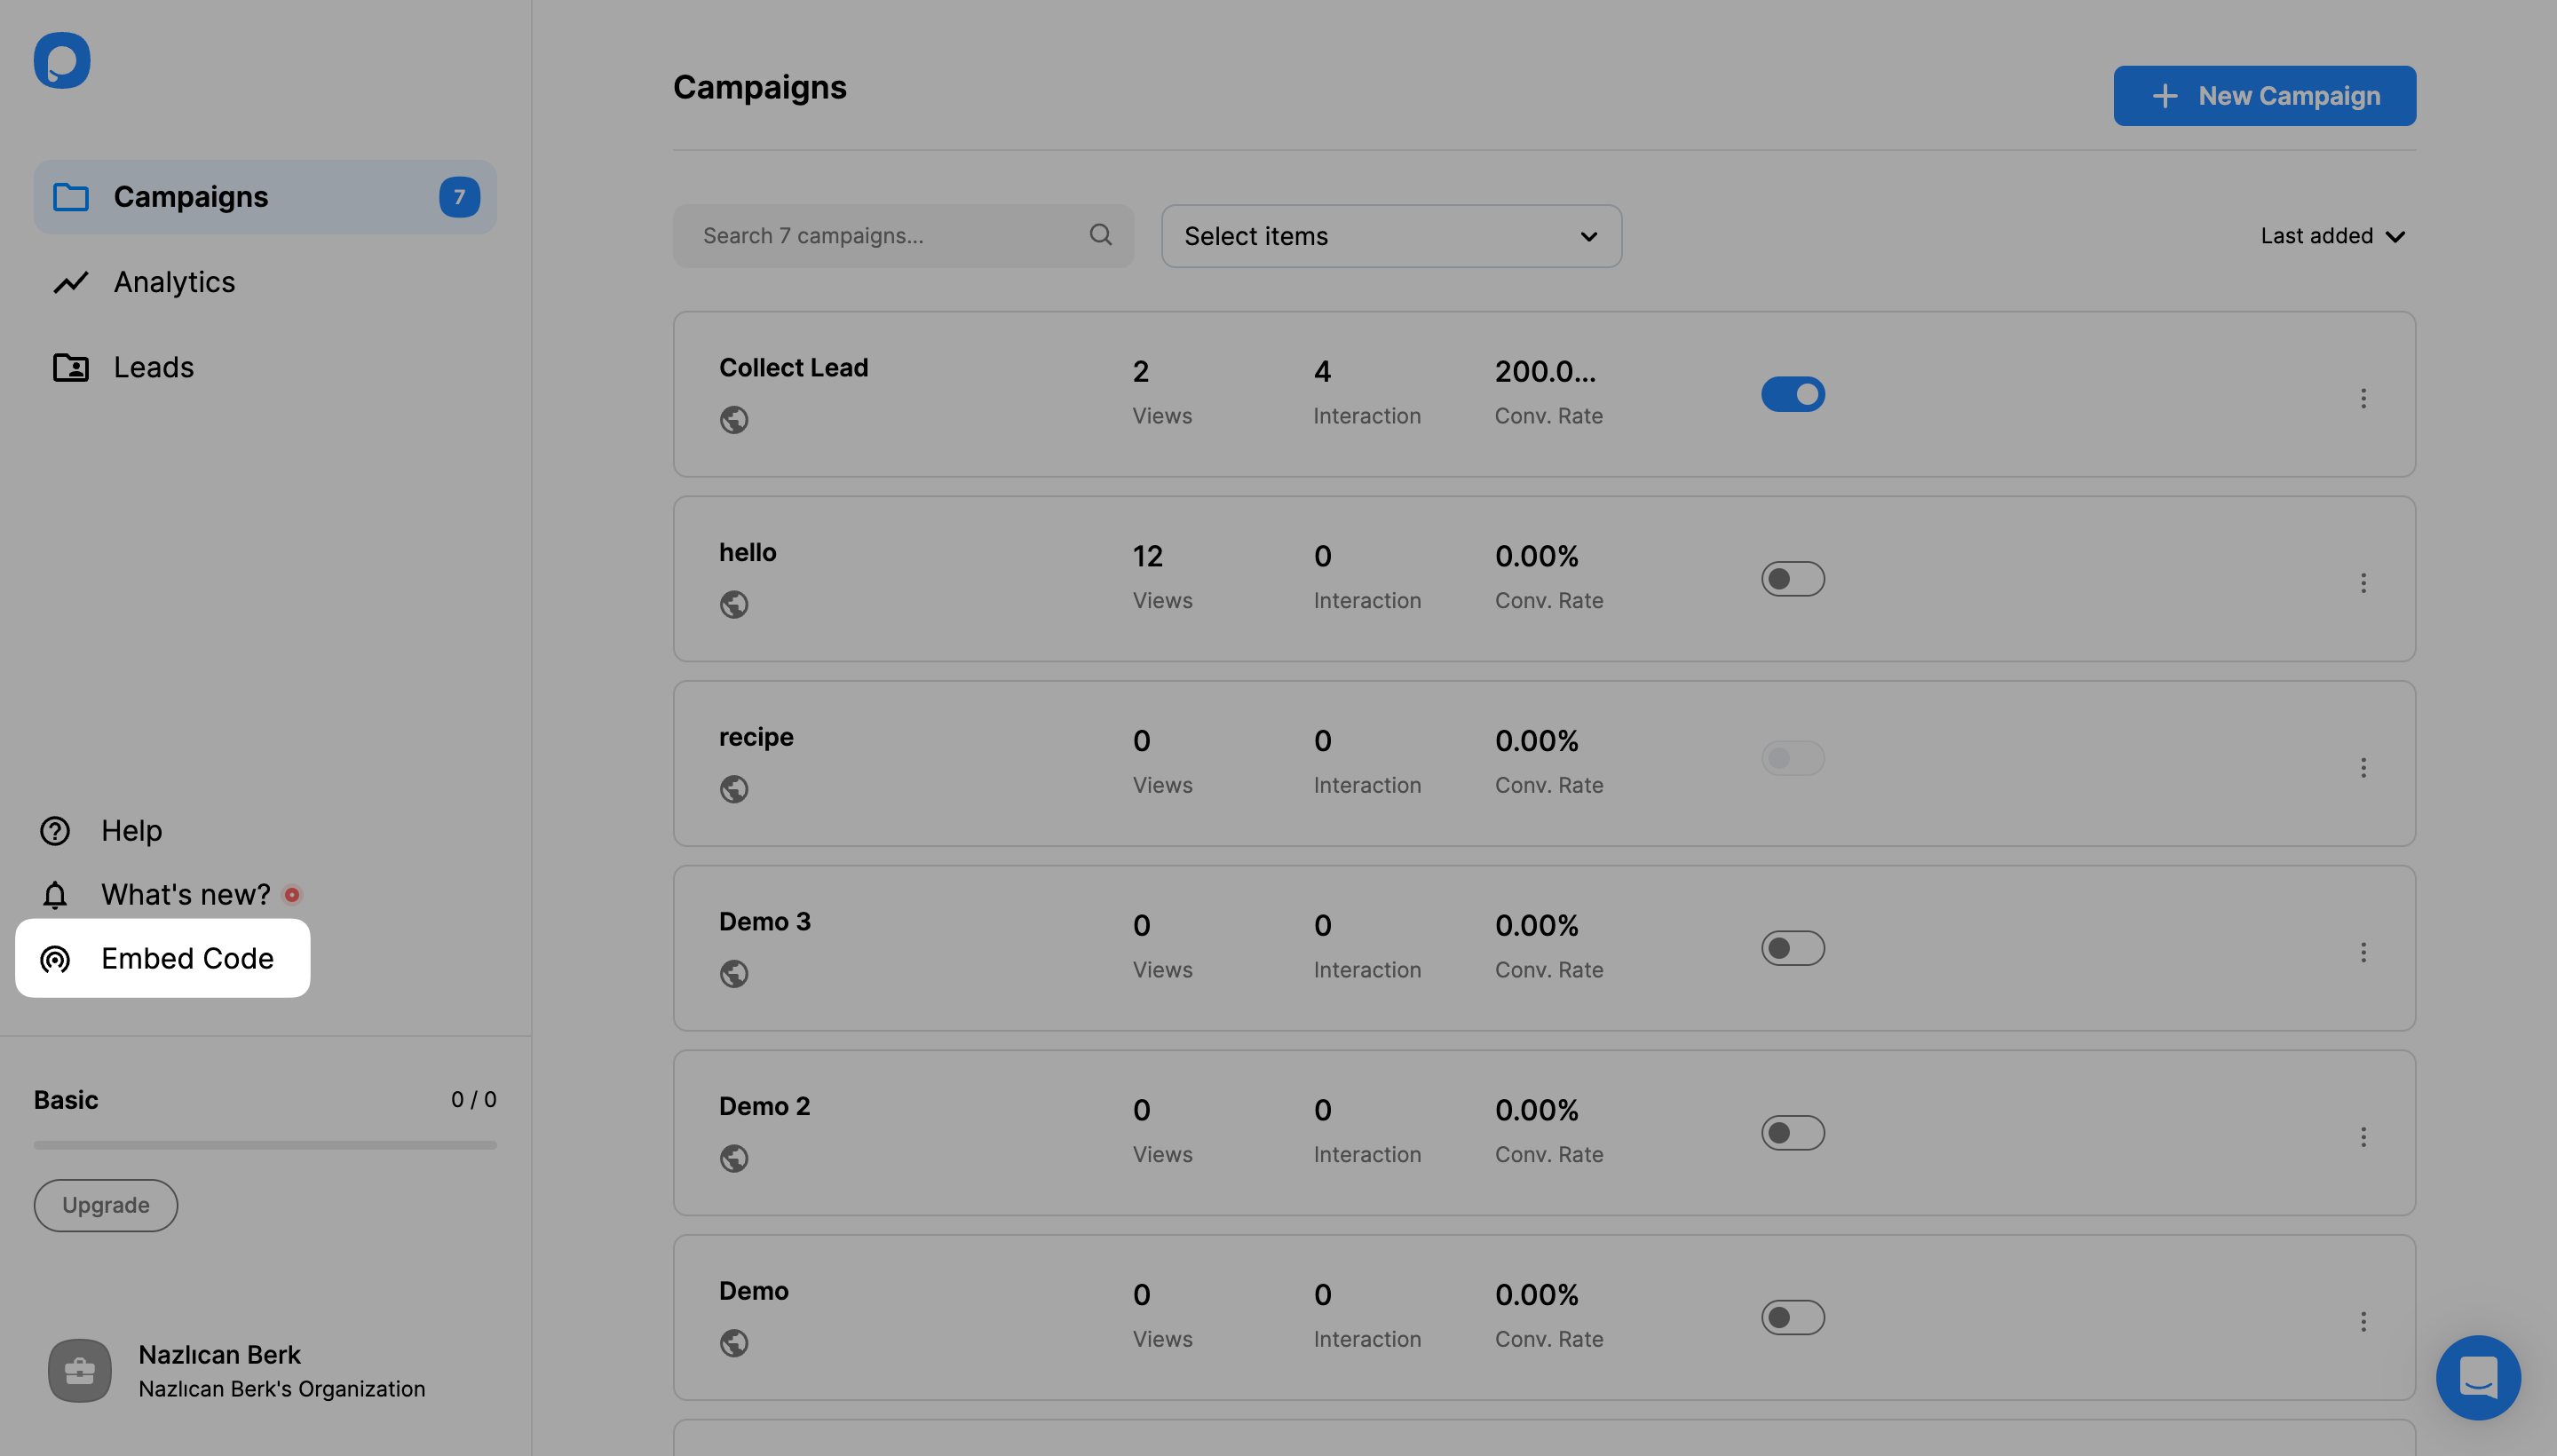Enable the Demo campaign toggle

click(x=1793, y=1318)
